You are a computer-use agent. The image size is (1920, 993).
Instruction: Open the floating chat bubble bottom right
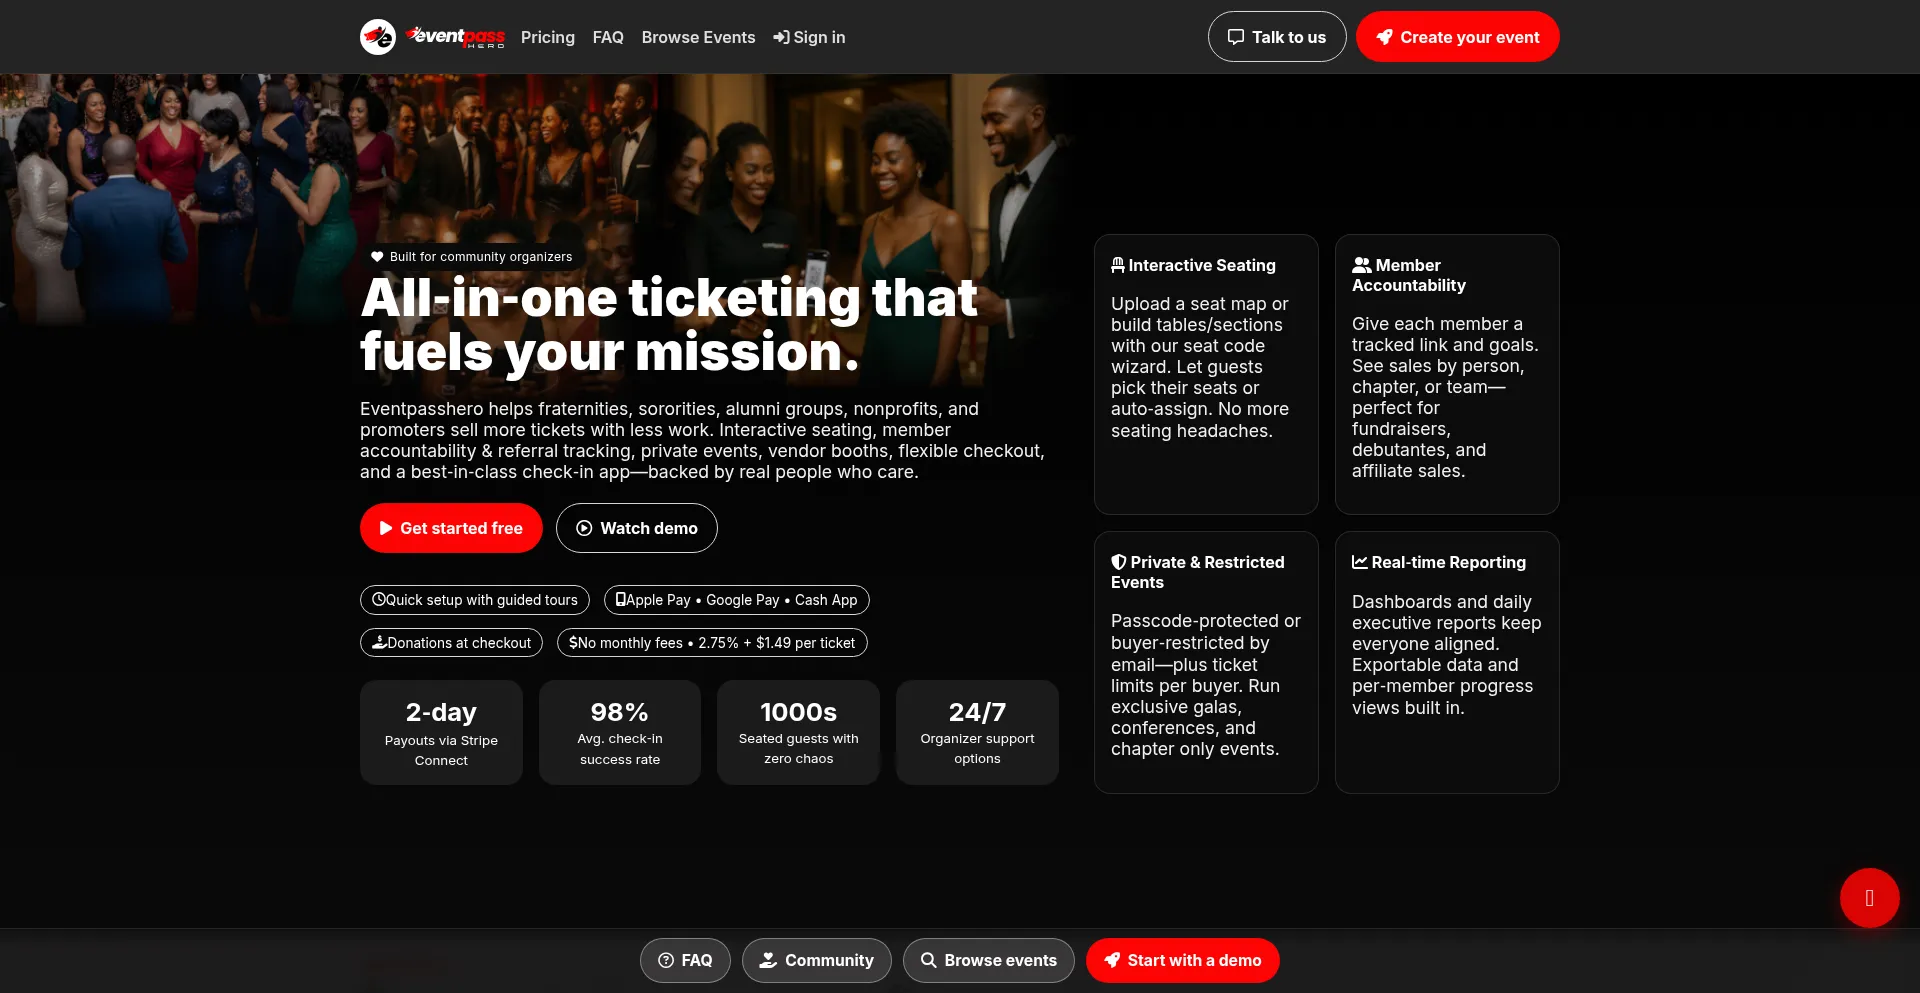tap(1869, 898)
